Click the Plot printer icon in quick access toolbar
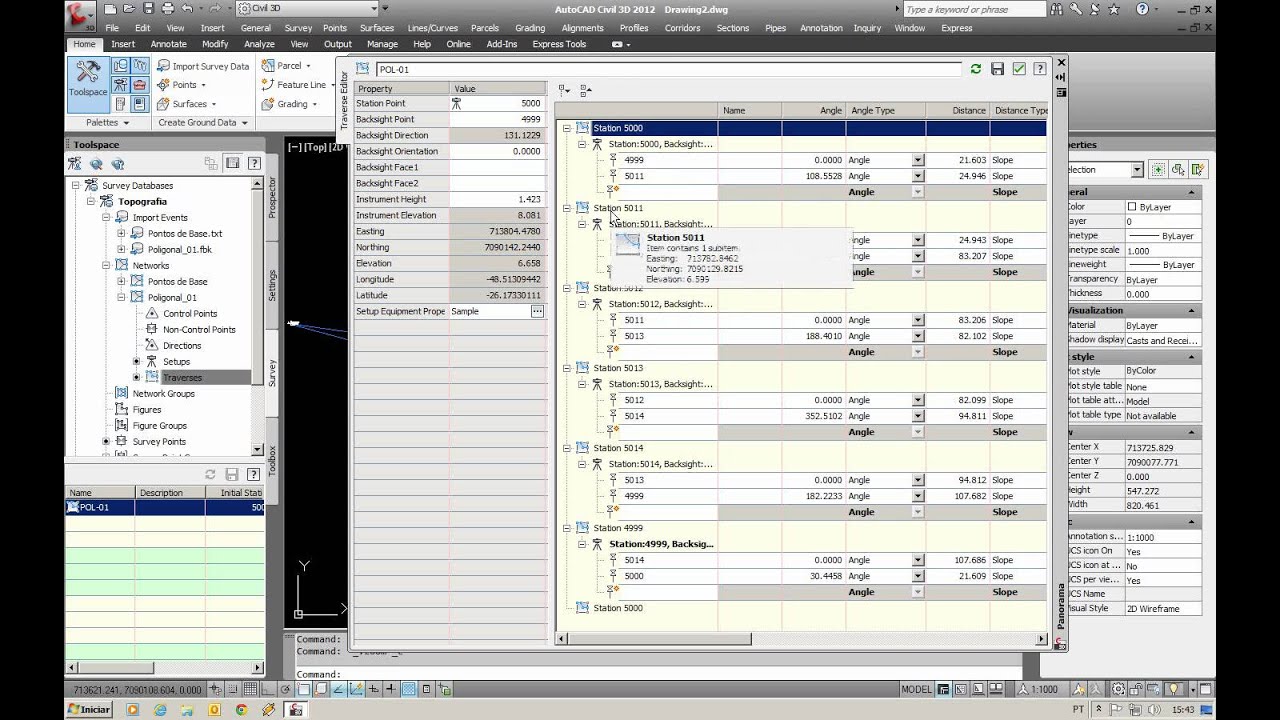Screen dimensions: 1280x720 pos(168,8)
